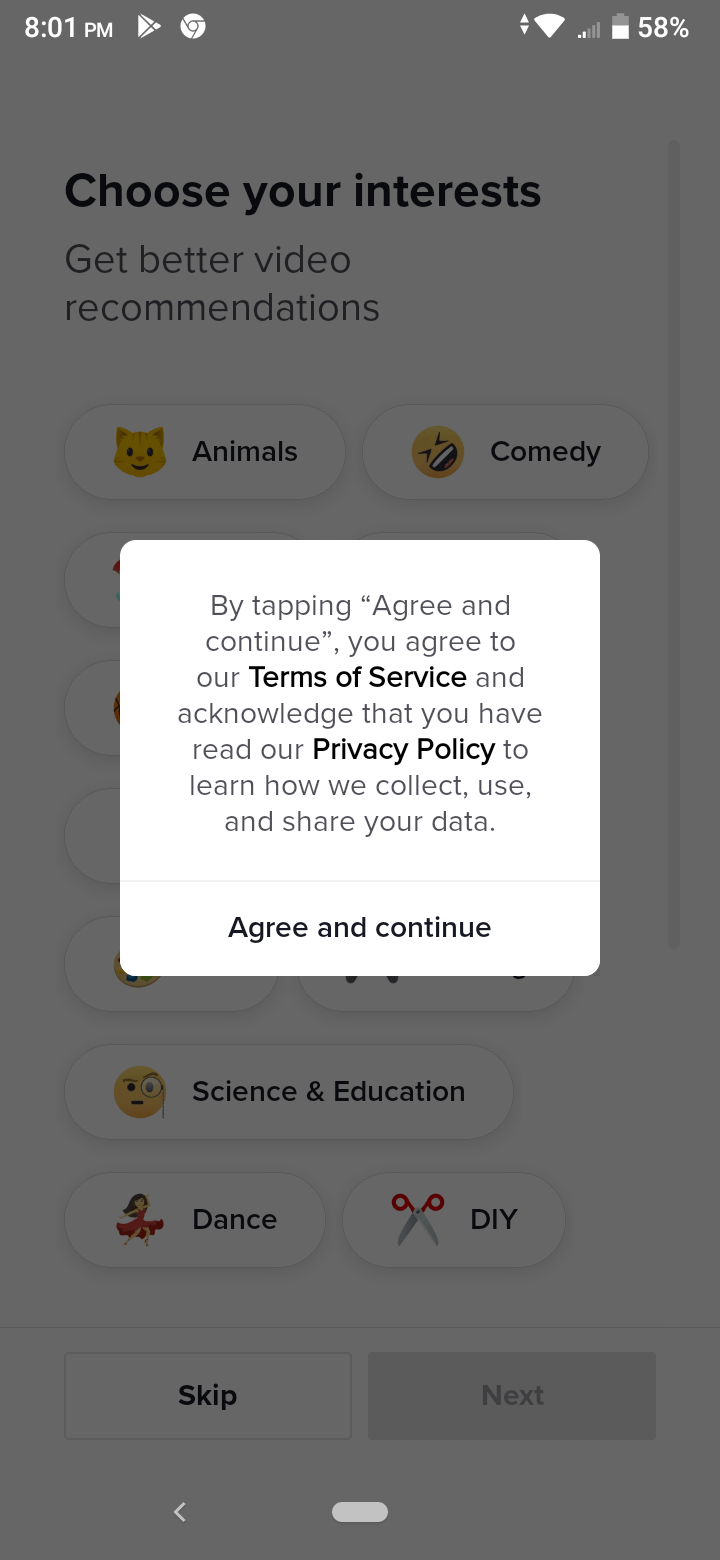The image size is (720, 1560).
Task: Select the Comedy interest chip
Action: pyautogui.click(x=505, y=452)
